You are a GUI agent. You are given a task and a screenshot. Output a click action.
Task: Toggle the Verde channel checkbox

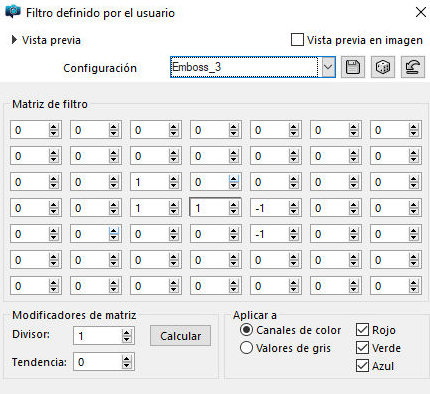click(362, 348)
